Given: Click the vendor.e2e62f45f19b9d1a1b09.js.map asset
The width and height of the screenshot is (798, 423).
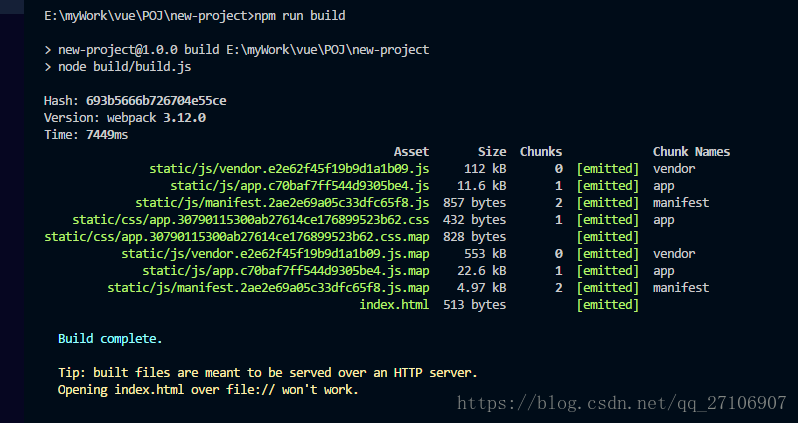Looking at the screenshot, I should pyautogui.click(x=275, y=253).
